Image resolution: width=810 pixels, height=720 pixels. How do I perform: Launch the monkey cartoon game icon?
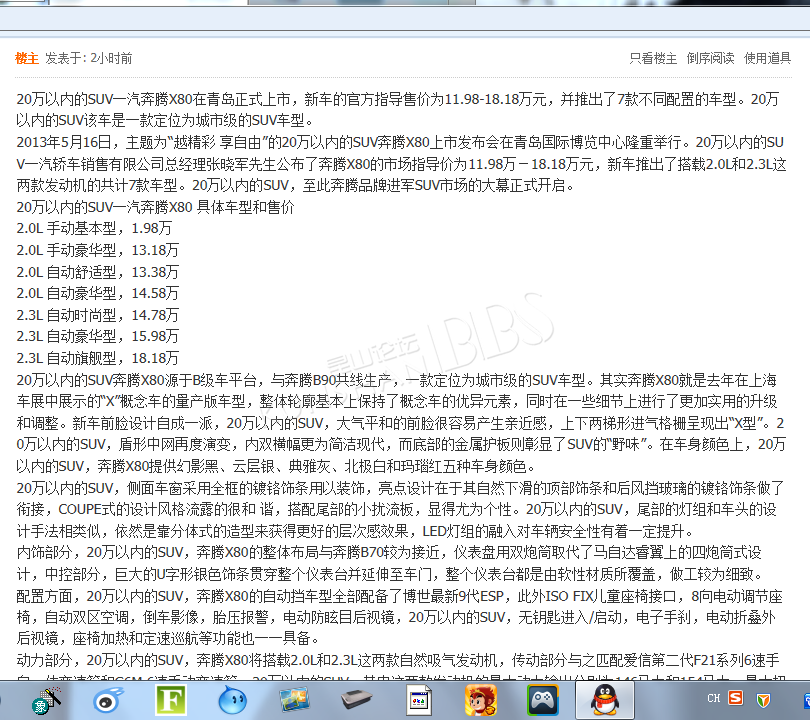point(481,700)
